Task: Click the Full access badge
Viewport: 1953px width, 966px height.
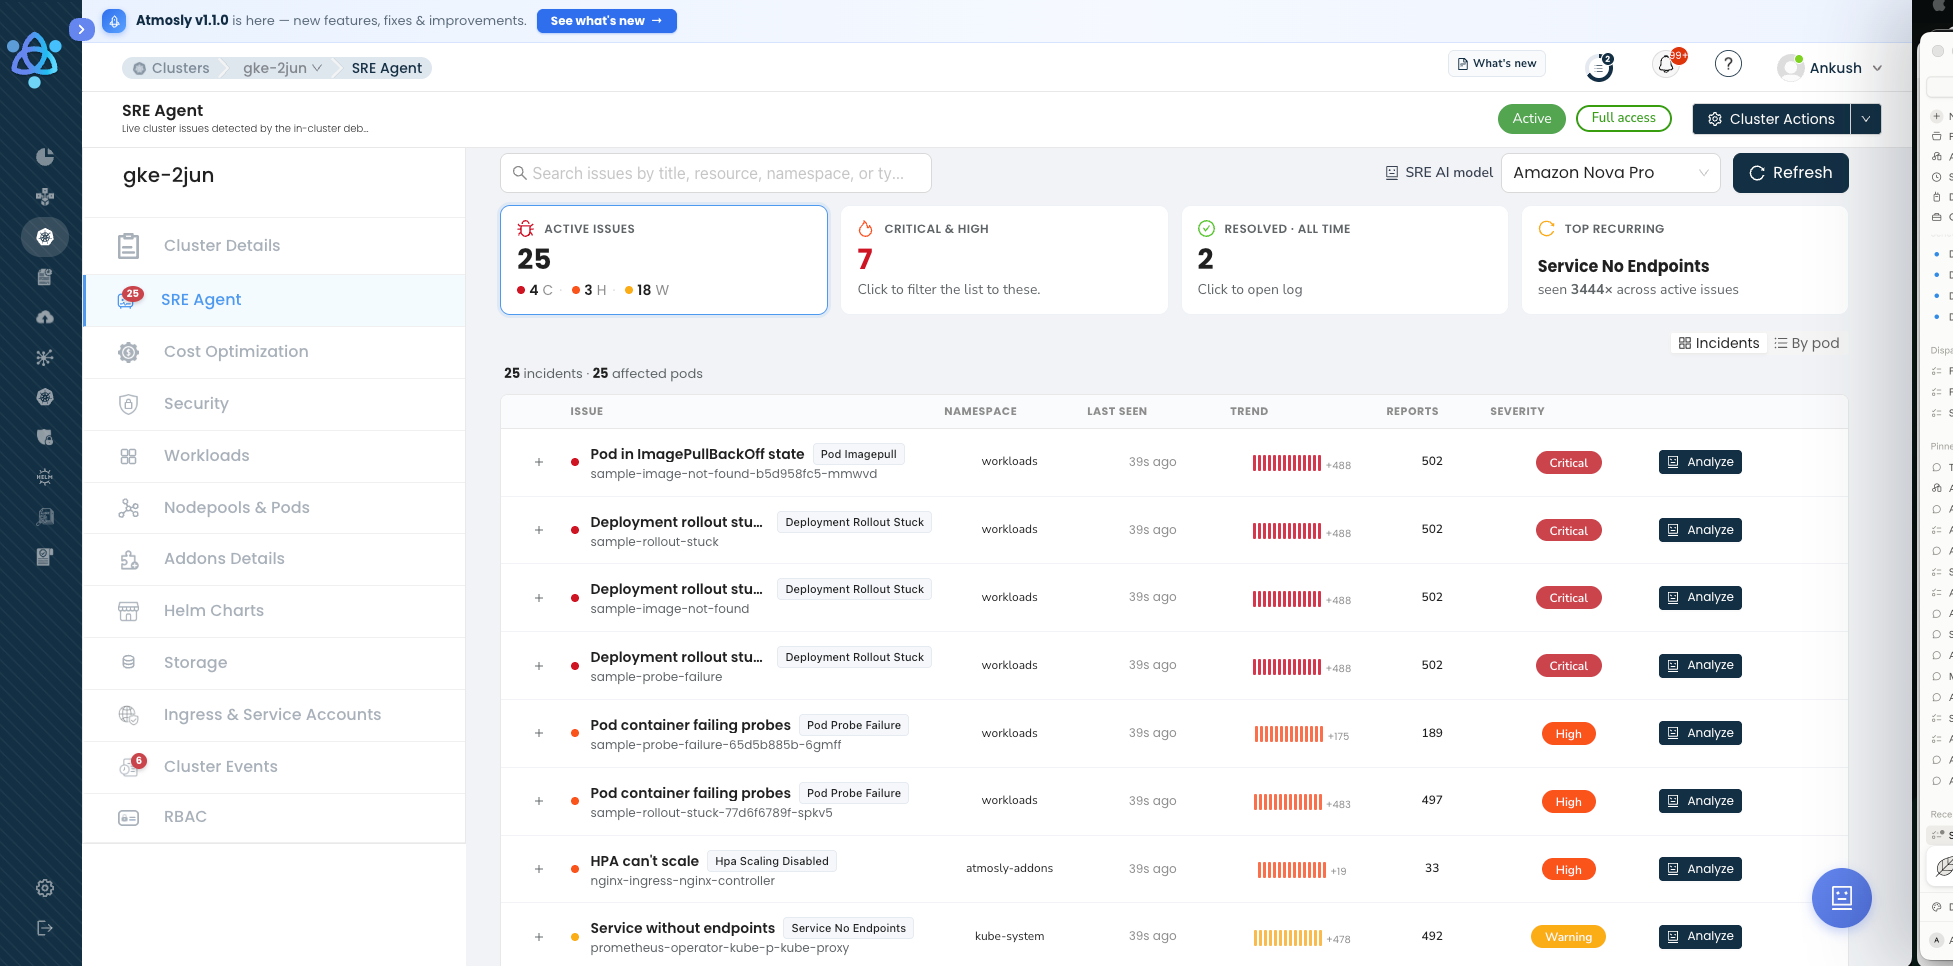Action: (x=1623, y=118)
